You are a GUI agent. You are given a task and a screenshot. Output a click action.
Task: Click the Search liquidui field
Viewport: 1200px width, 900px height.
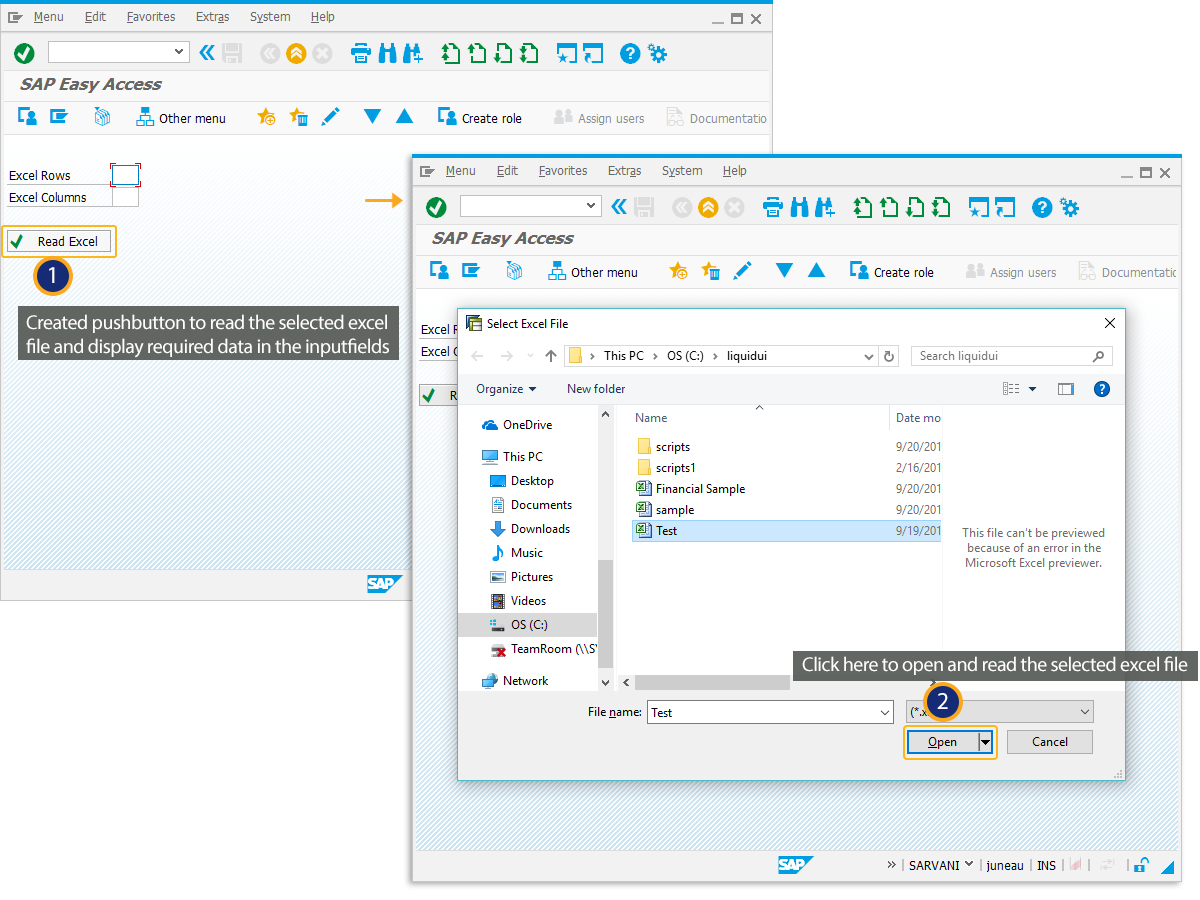[x=1012, y=356]
